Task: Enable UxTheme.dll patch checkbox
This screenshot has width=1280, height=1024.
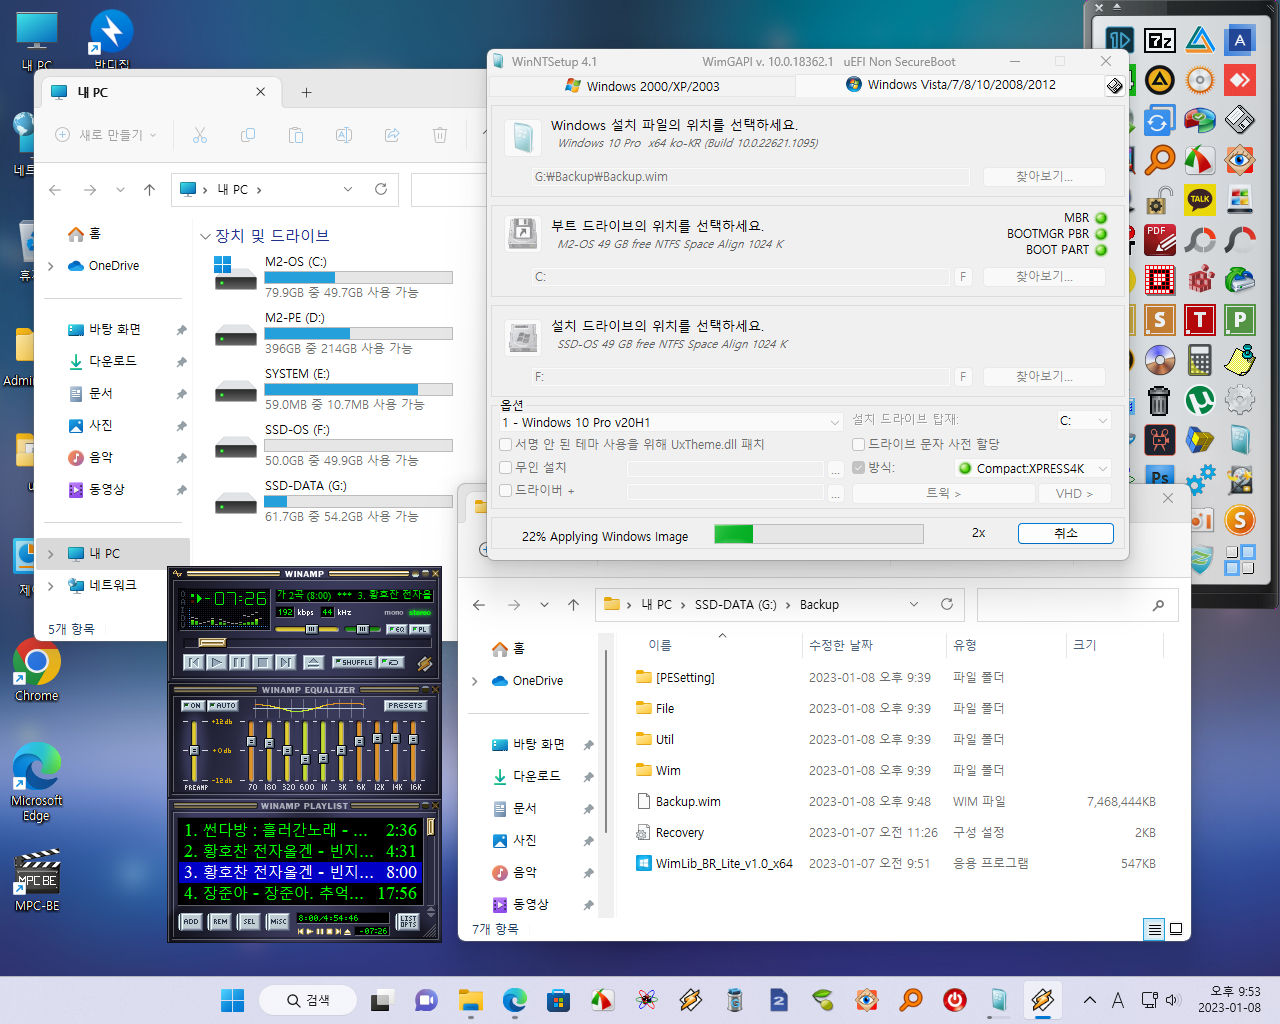Action: tap(506, 444)
